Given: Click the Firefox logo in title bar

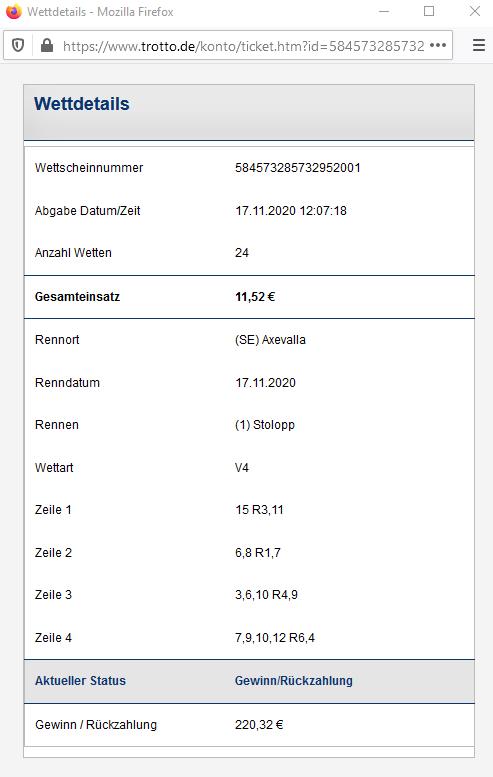Looking at the screenshot, I should coord(13,11).
